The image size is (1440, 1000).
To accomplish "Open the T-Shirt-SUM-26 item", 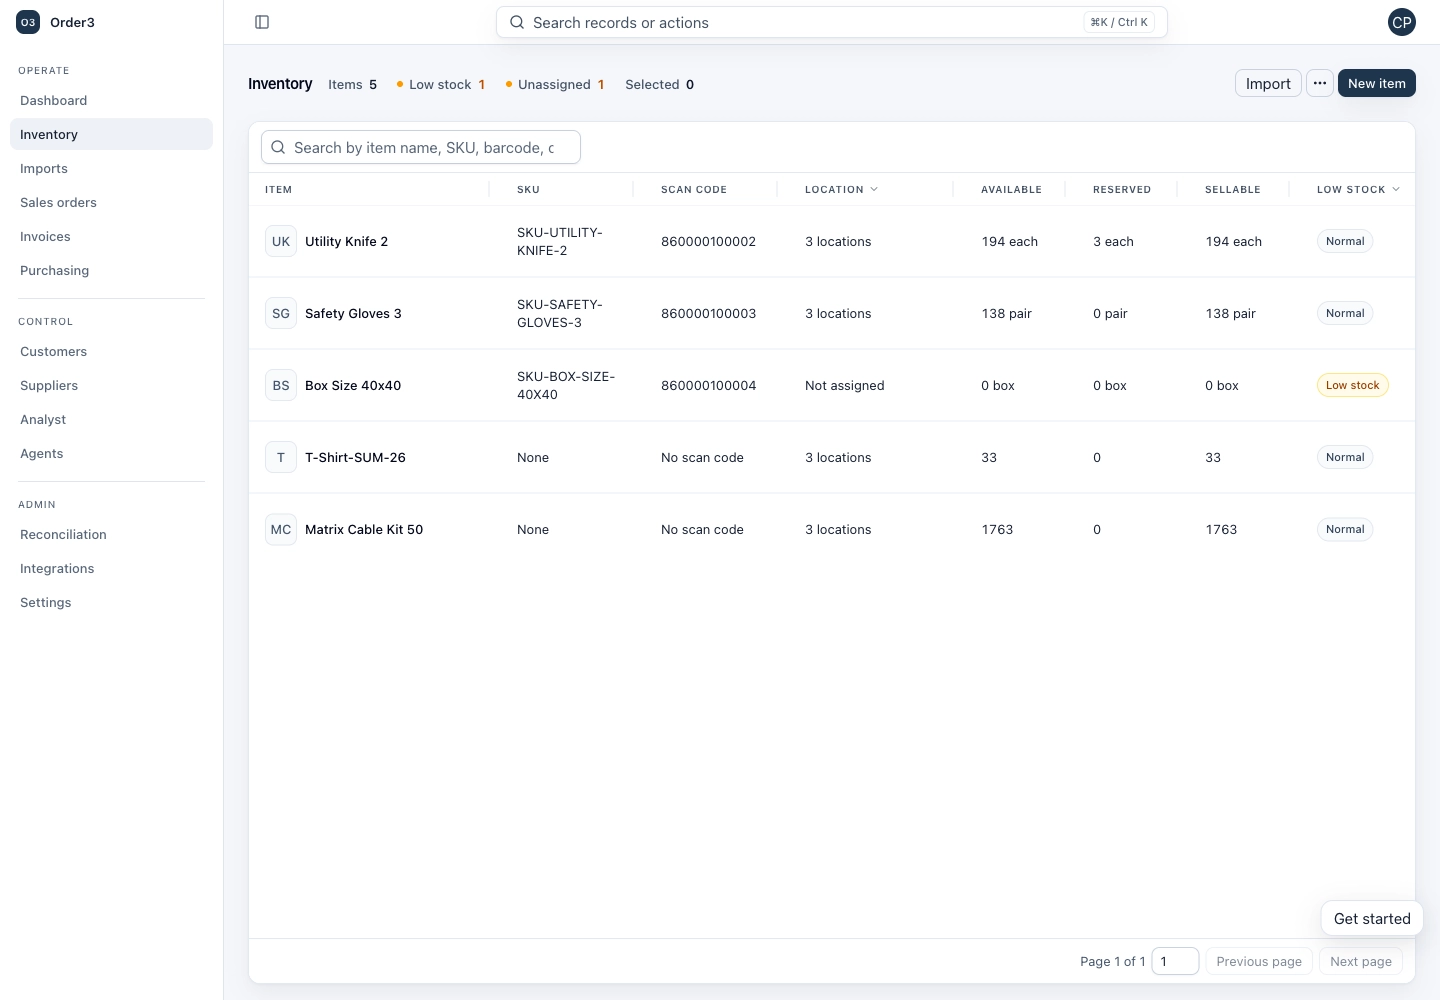I will coord(355,457).
